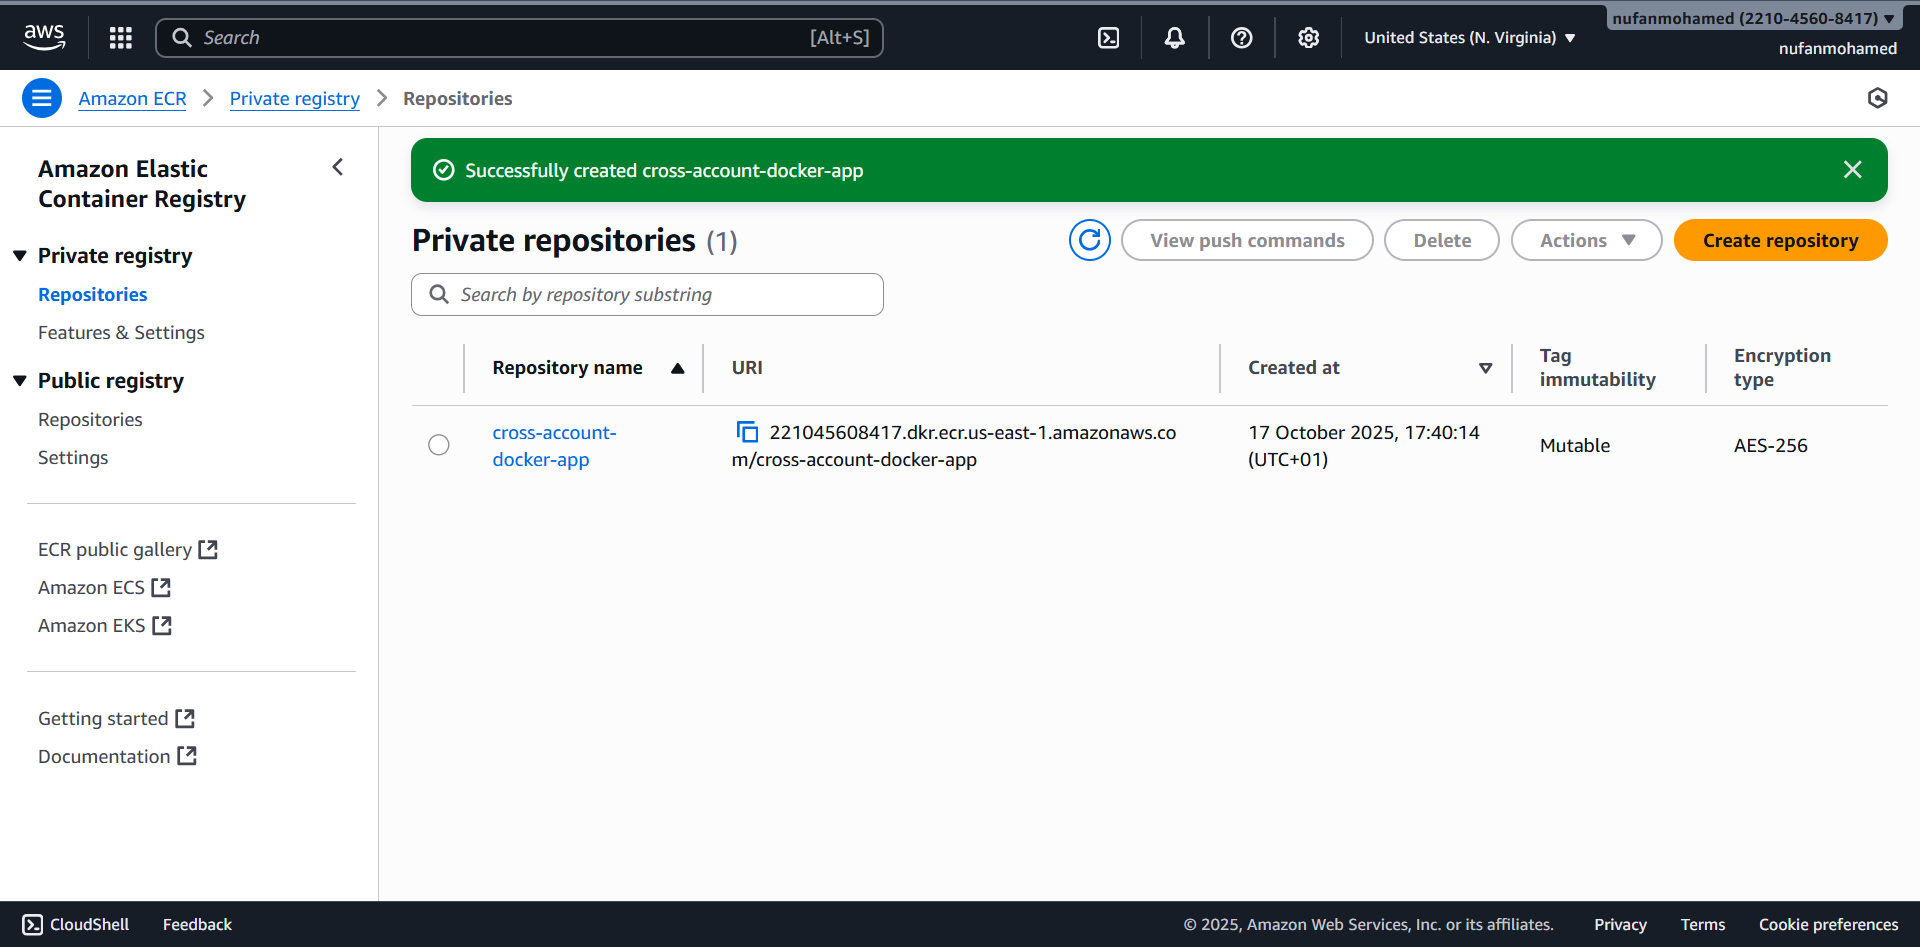Click the AES-256 encryption type cell
Image resolution: width=1920 pixels, height=947 pixels.
[x=1770, y=445]
